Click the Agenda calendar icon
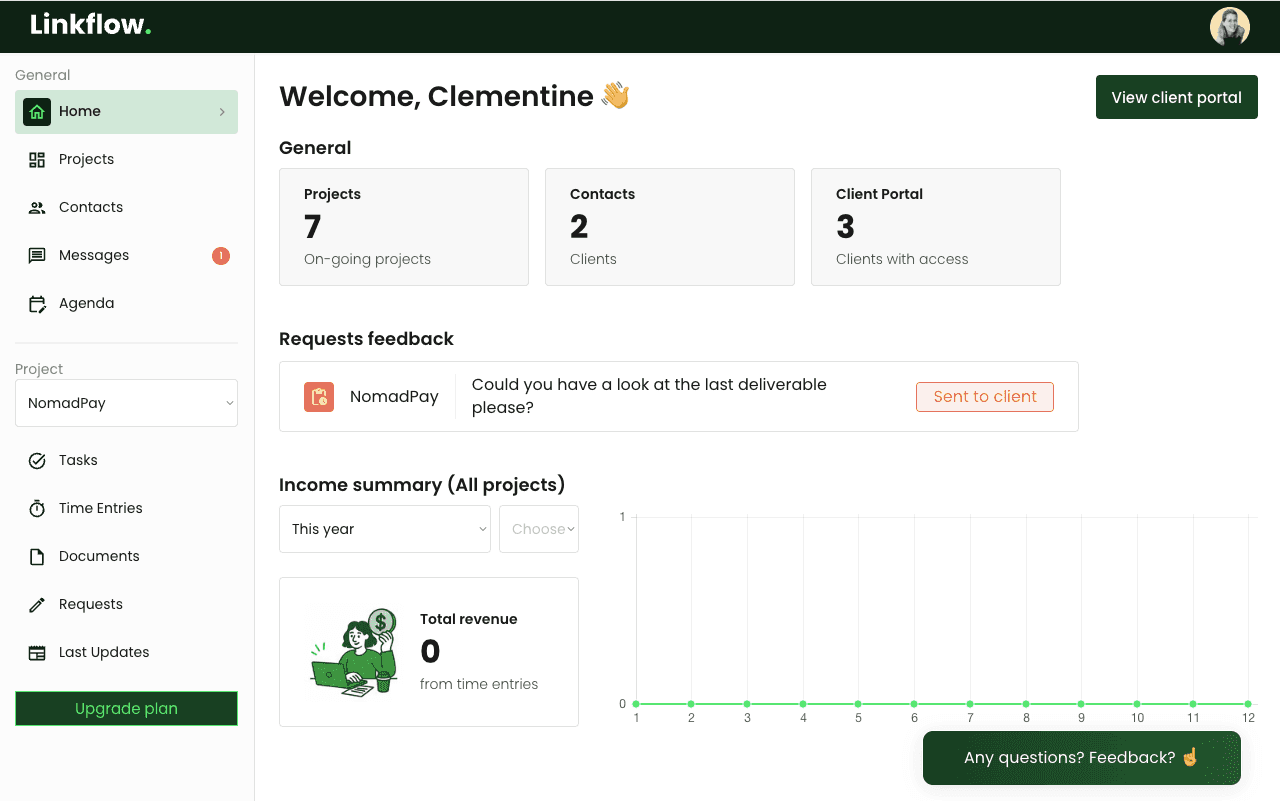The height and width of the screenshot is (801, 1280). click(37, 304)
